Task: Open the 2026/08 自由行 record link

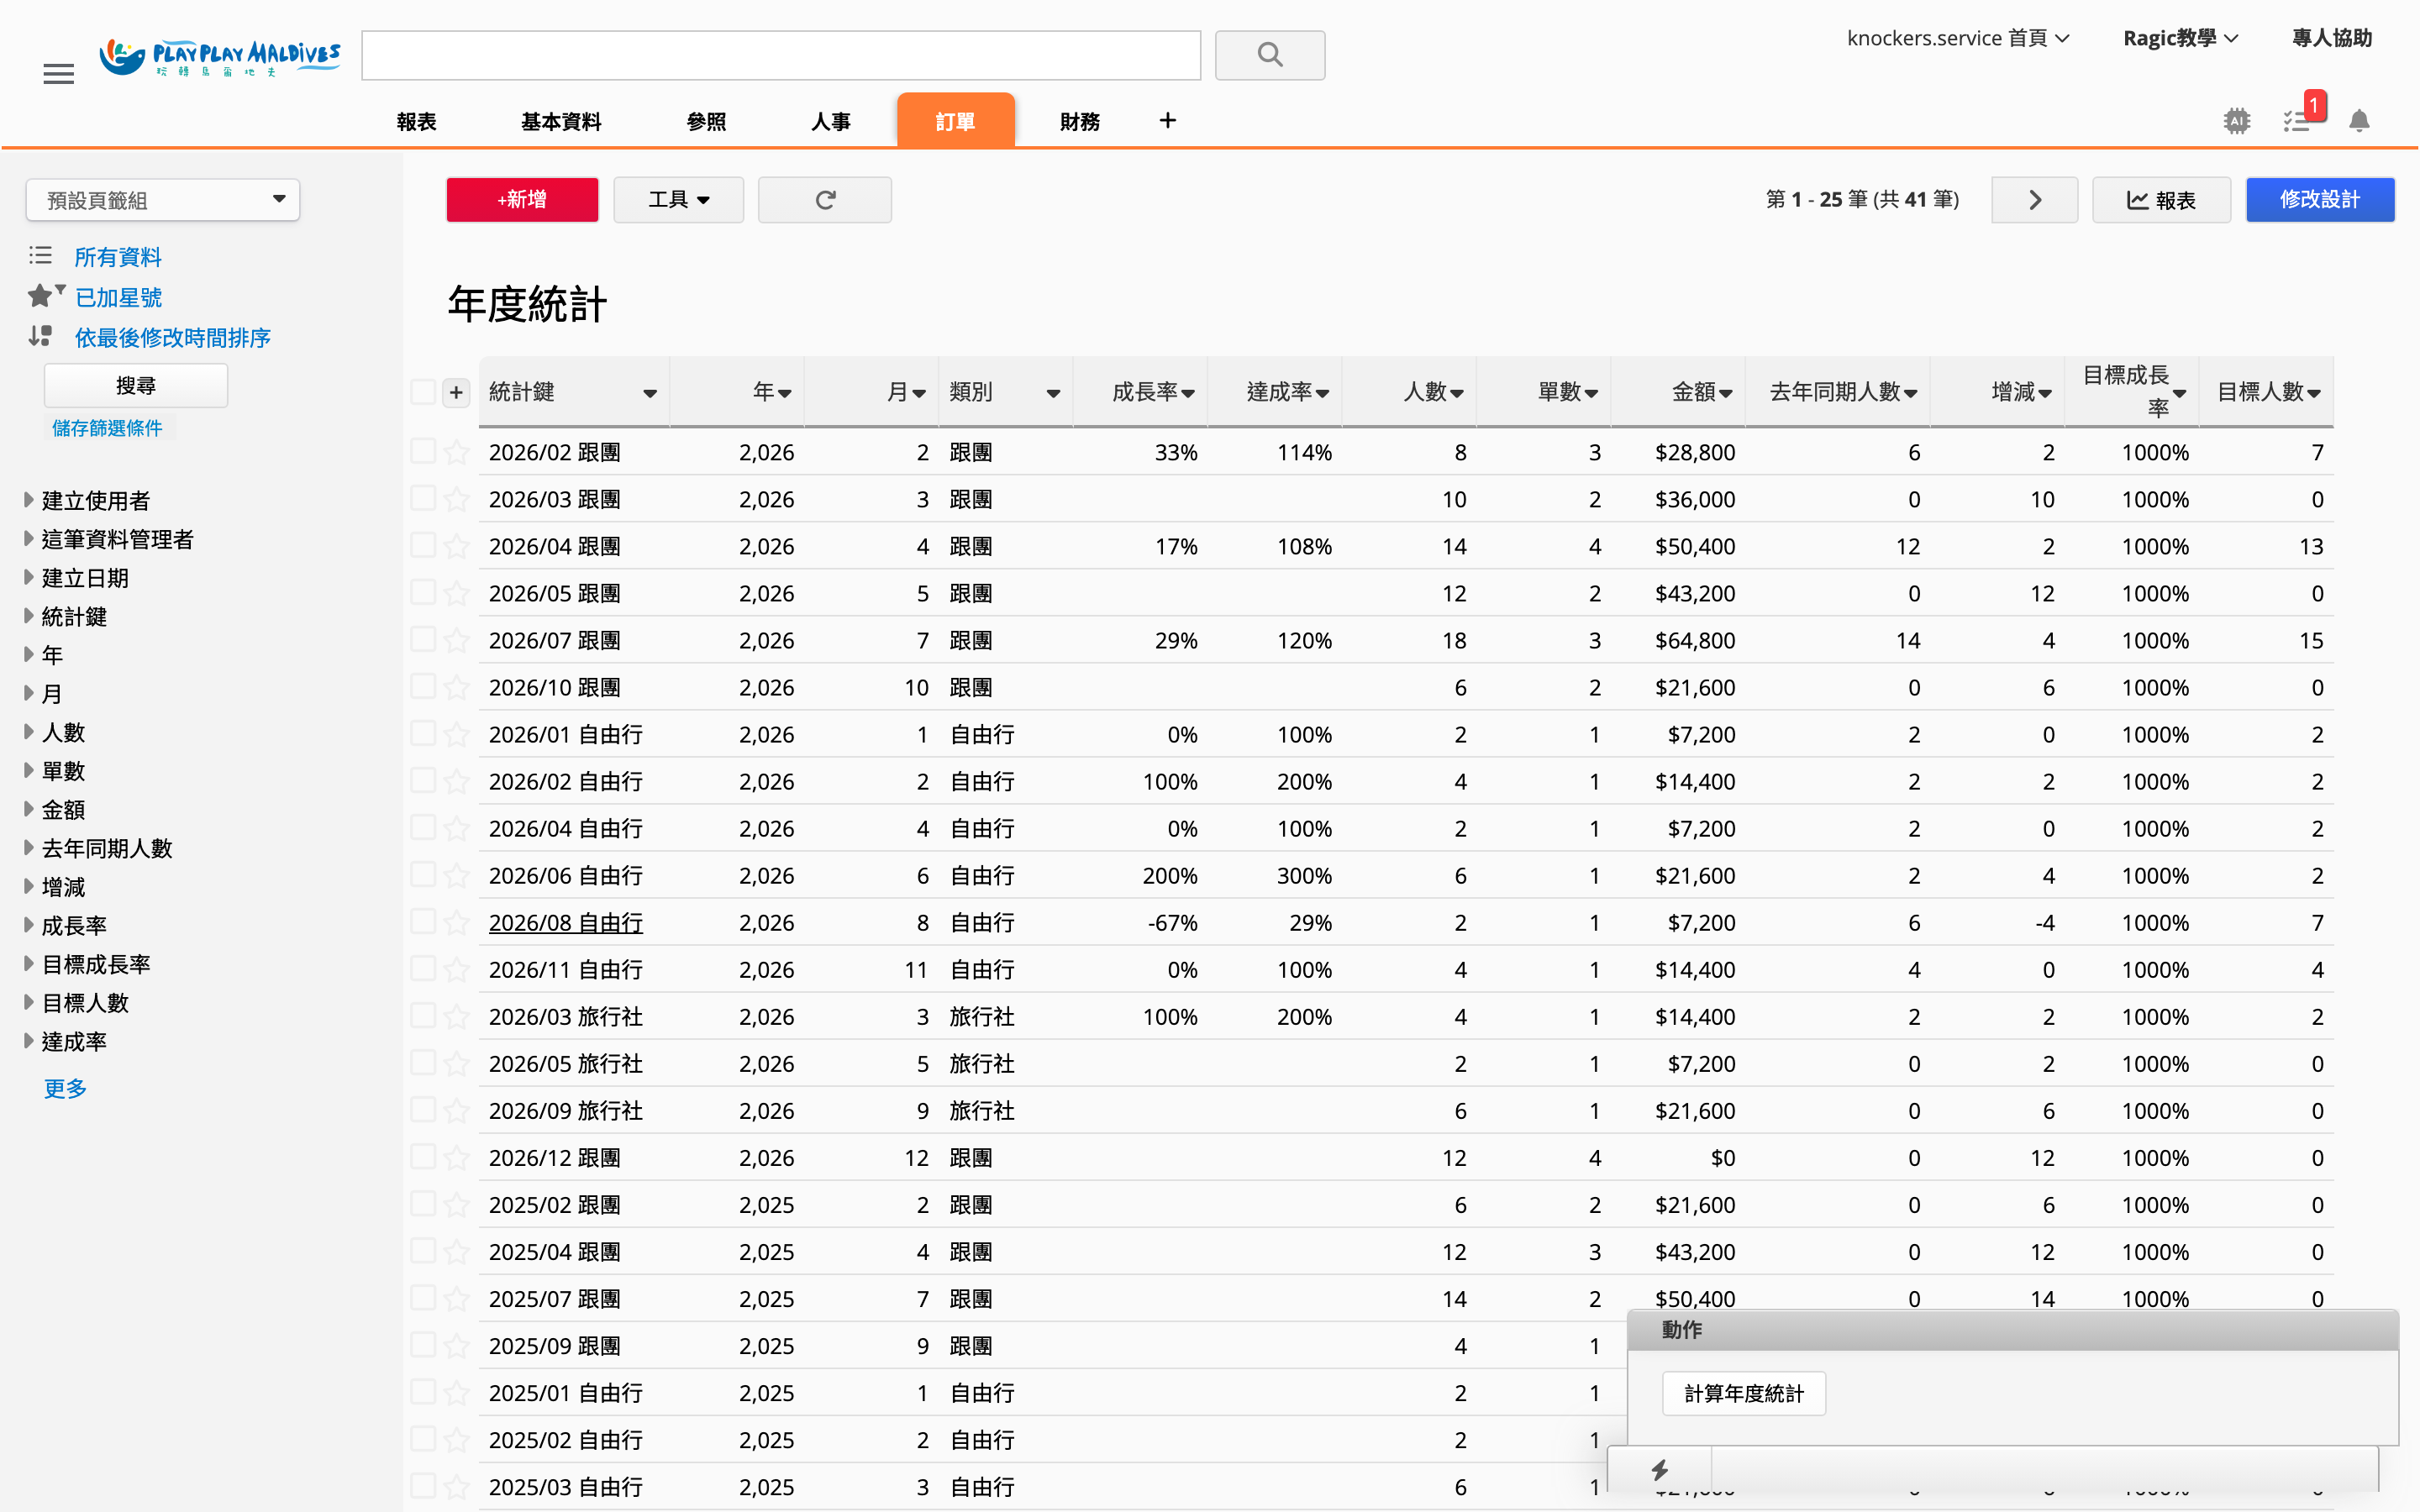Action: click(566, 922)
